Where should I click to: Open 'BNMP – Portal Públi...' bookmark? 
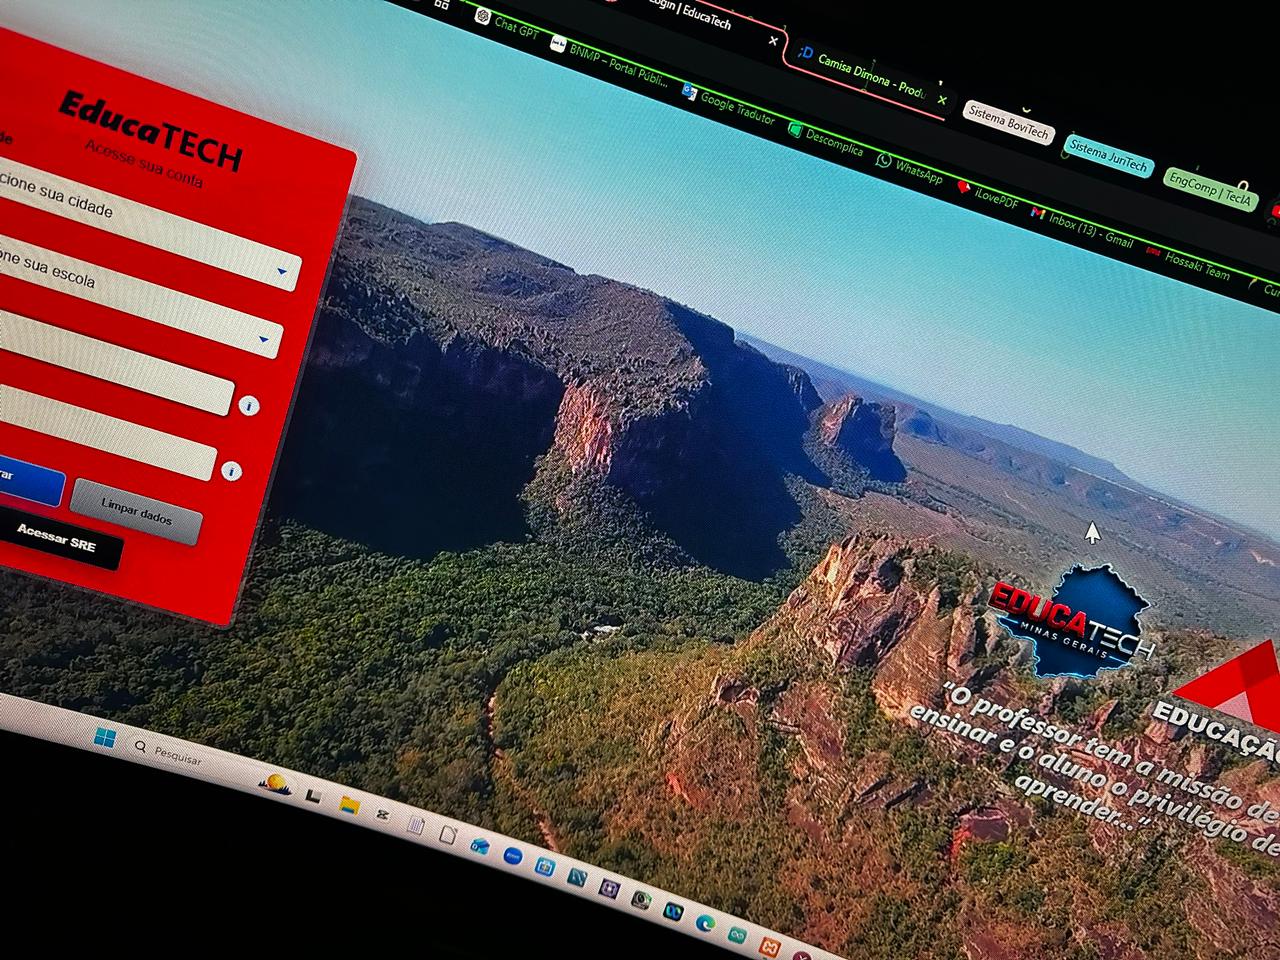click(x=609, y=64)
